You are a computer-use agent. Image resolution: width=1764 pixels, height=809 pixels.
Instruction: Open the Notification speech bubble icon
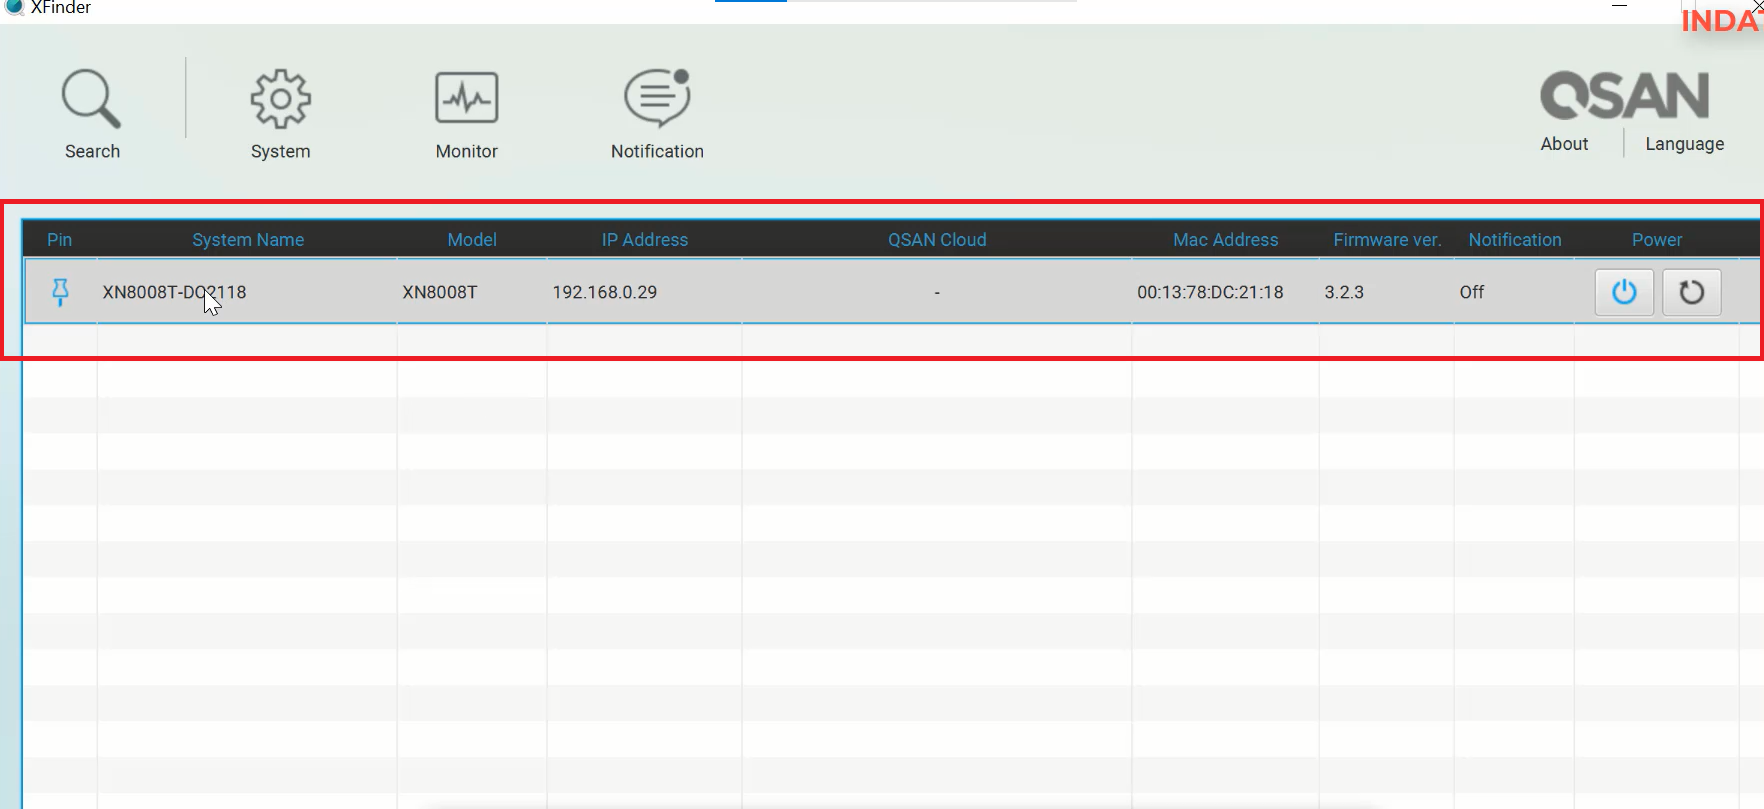tap(657, 97)
